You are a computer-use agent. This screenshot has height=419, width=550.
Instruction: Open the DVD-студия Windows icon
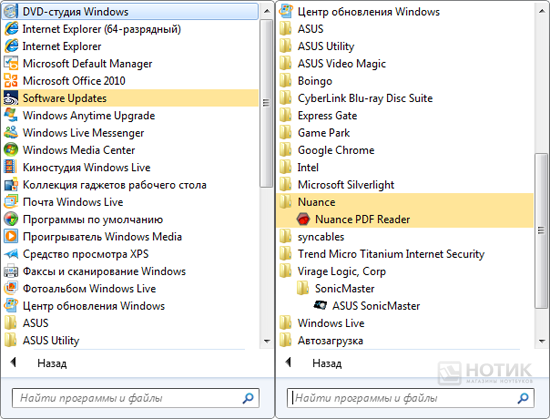(x=11, y=12)
